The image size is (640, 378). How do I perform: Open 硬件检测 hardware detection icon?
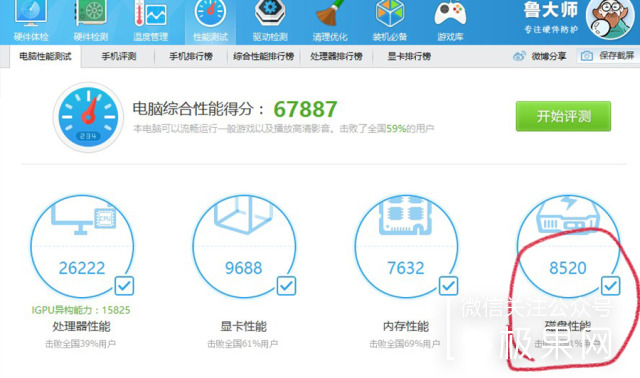coord(91,21)
